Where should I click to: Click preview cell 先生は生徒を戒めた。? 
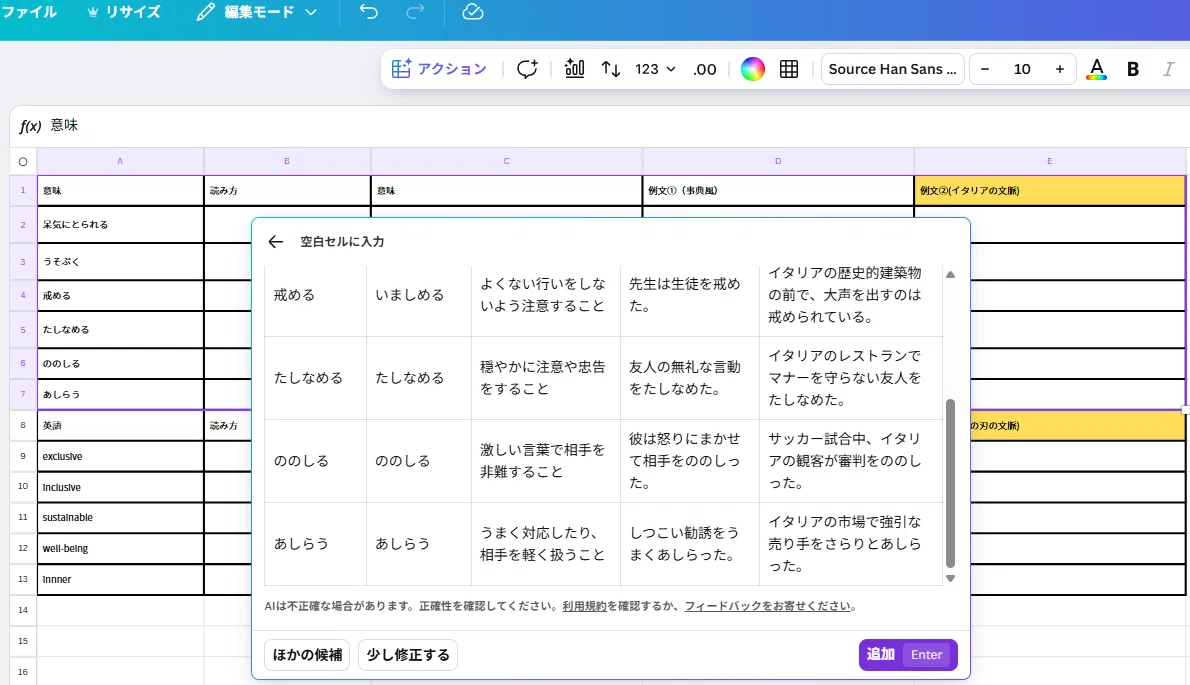pyautogui.click(x=690, y=295)
